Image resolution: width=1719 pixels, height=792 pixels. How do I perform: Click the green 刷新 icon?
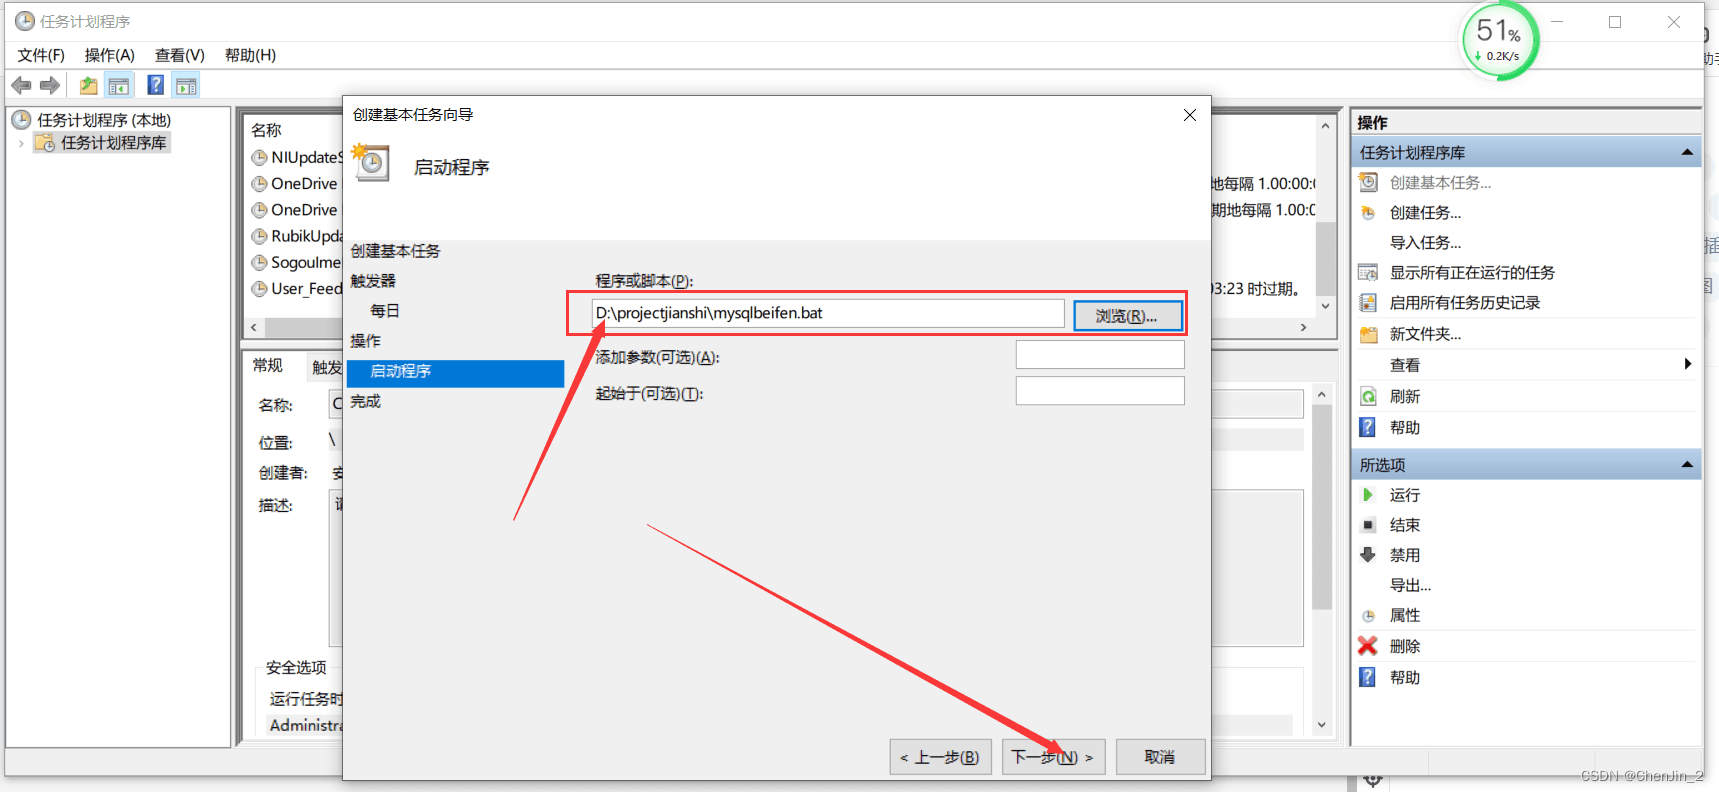click(x=1368, y=397)
